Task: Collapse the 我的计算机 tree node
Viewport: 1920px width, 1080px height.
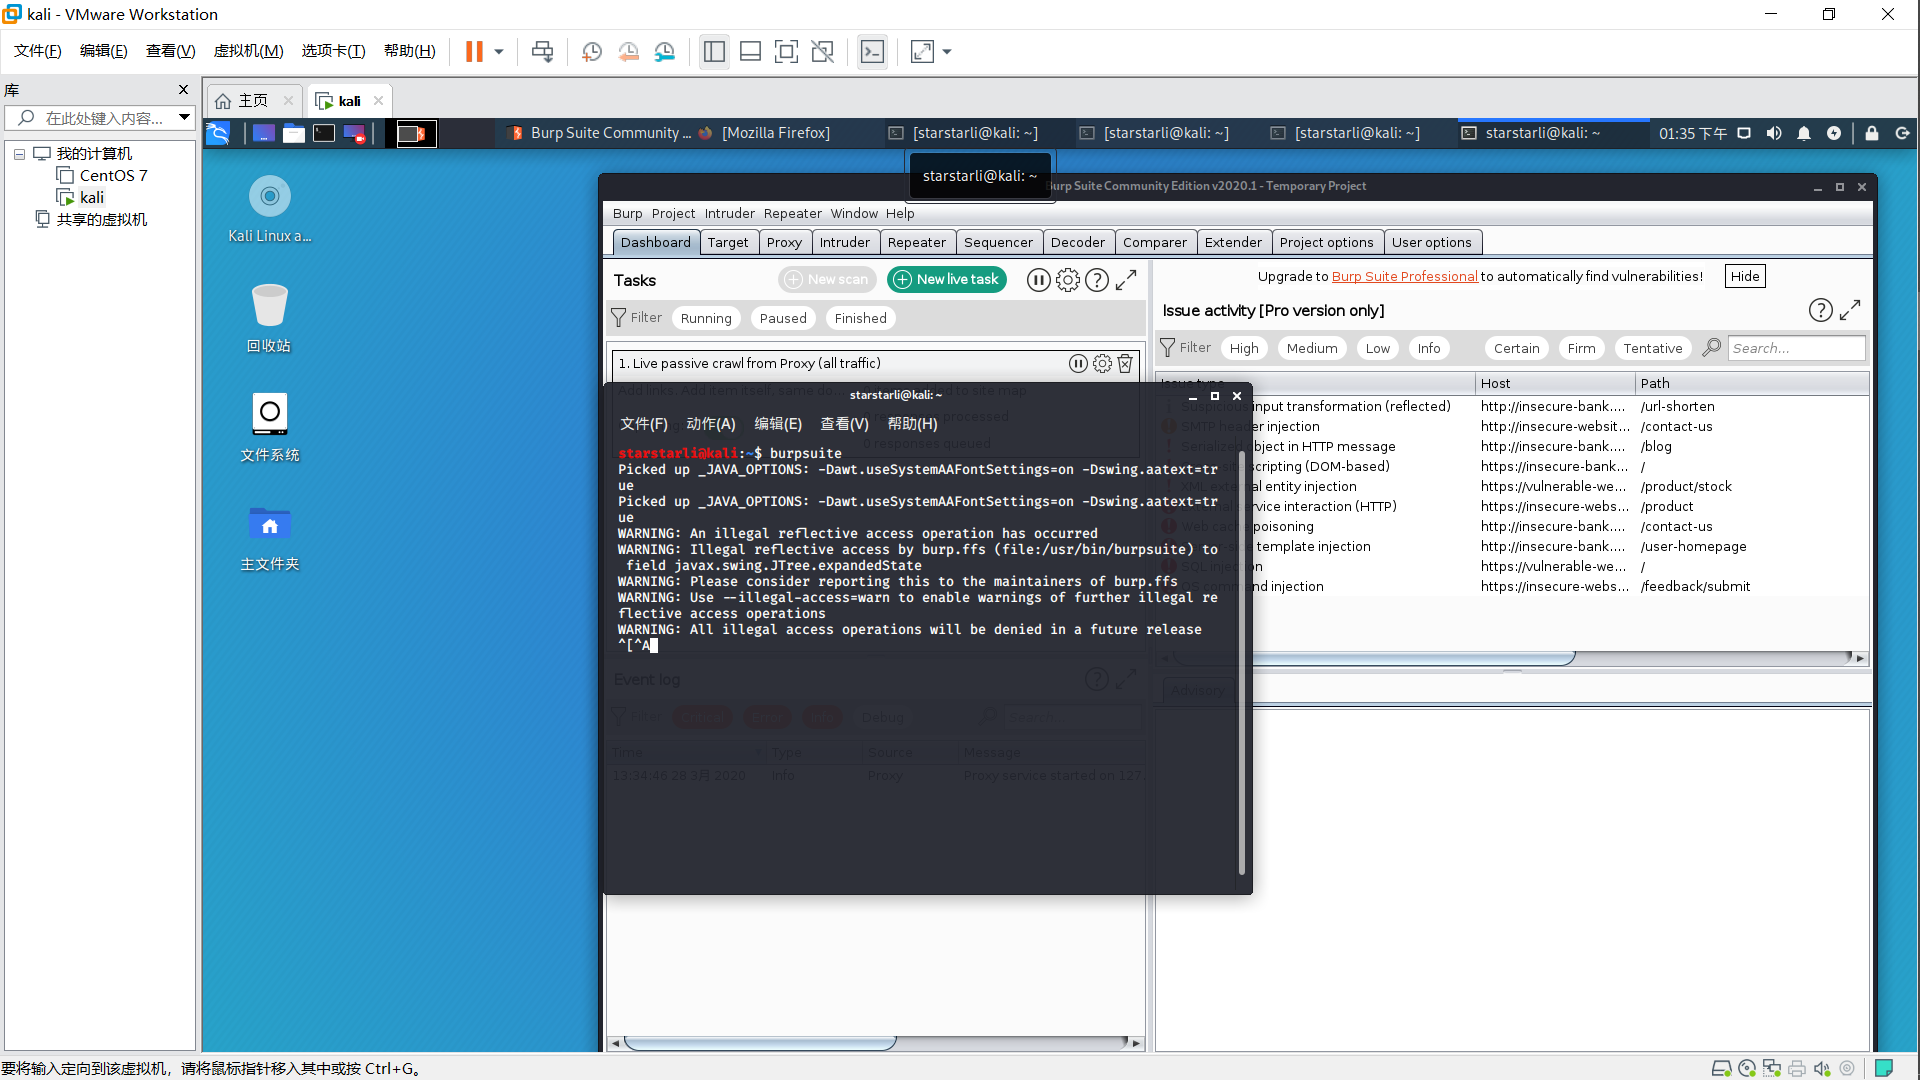Action: coord(19,154)
